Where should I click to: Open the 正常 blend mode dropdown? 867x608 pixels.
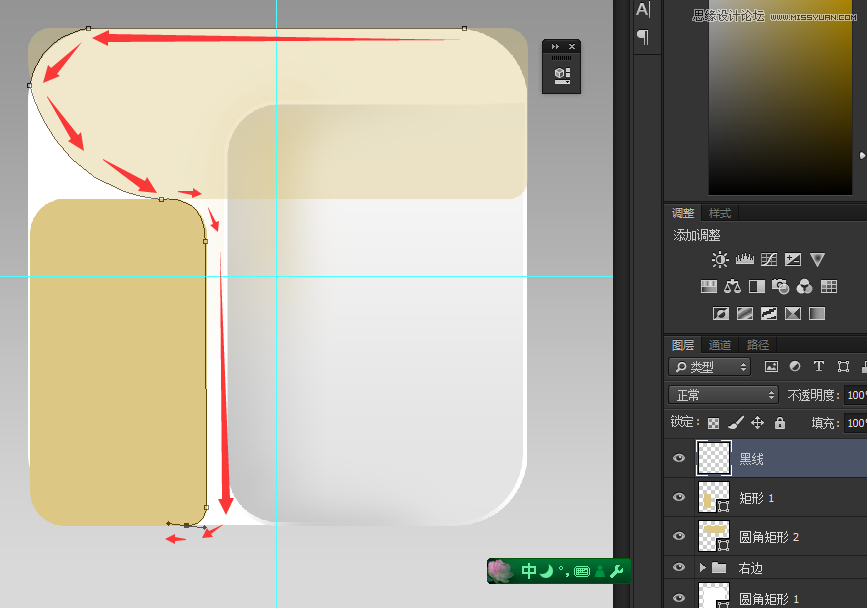(723, 395)
